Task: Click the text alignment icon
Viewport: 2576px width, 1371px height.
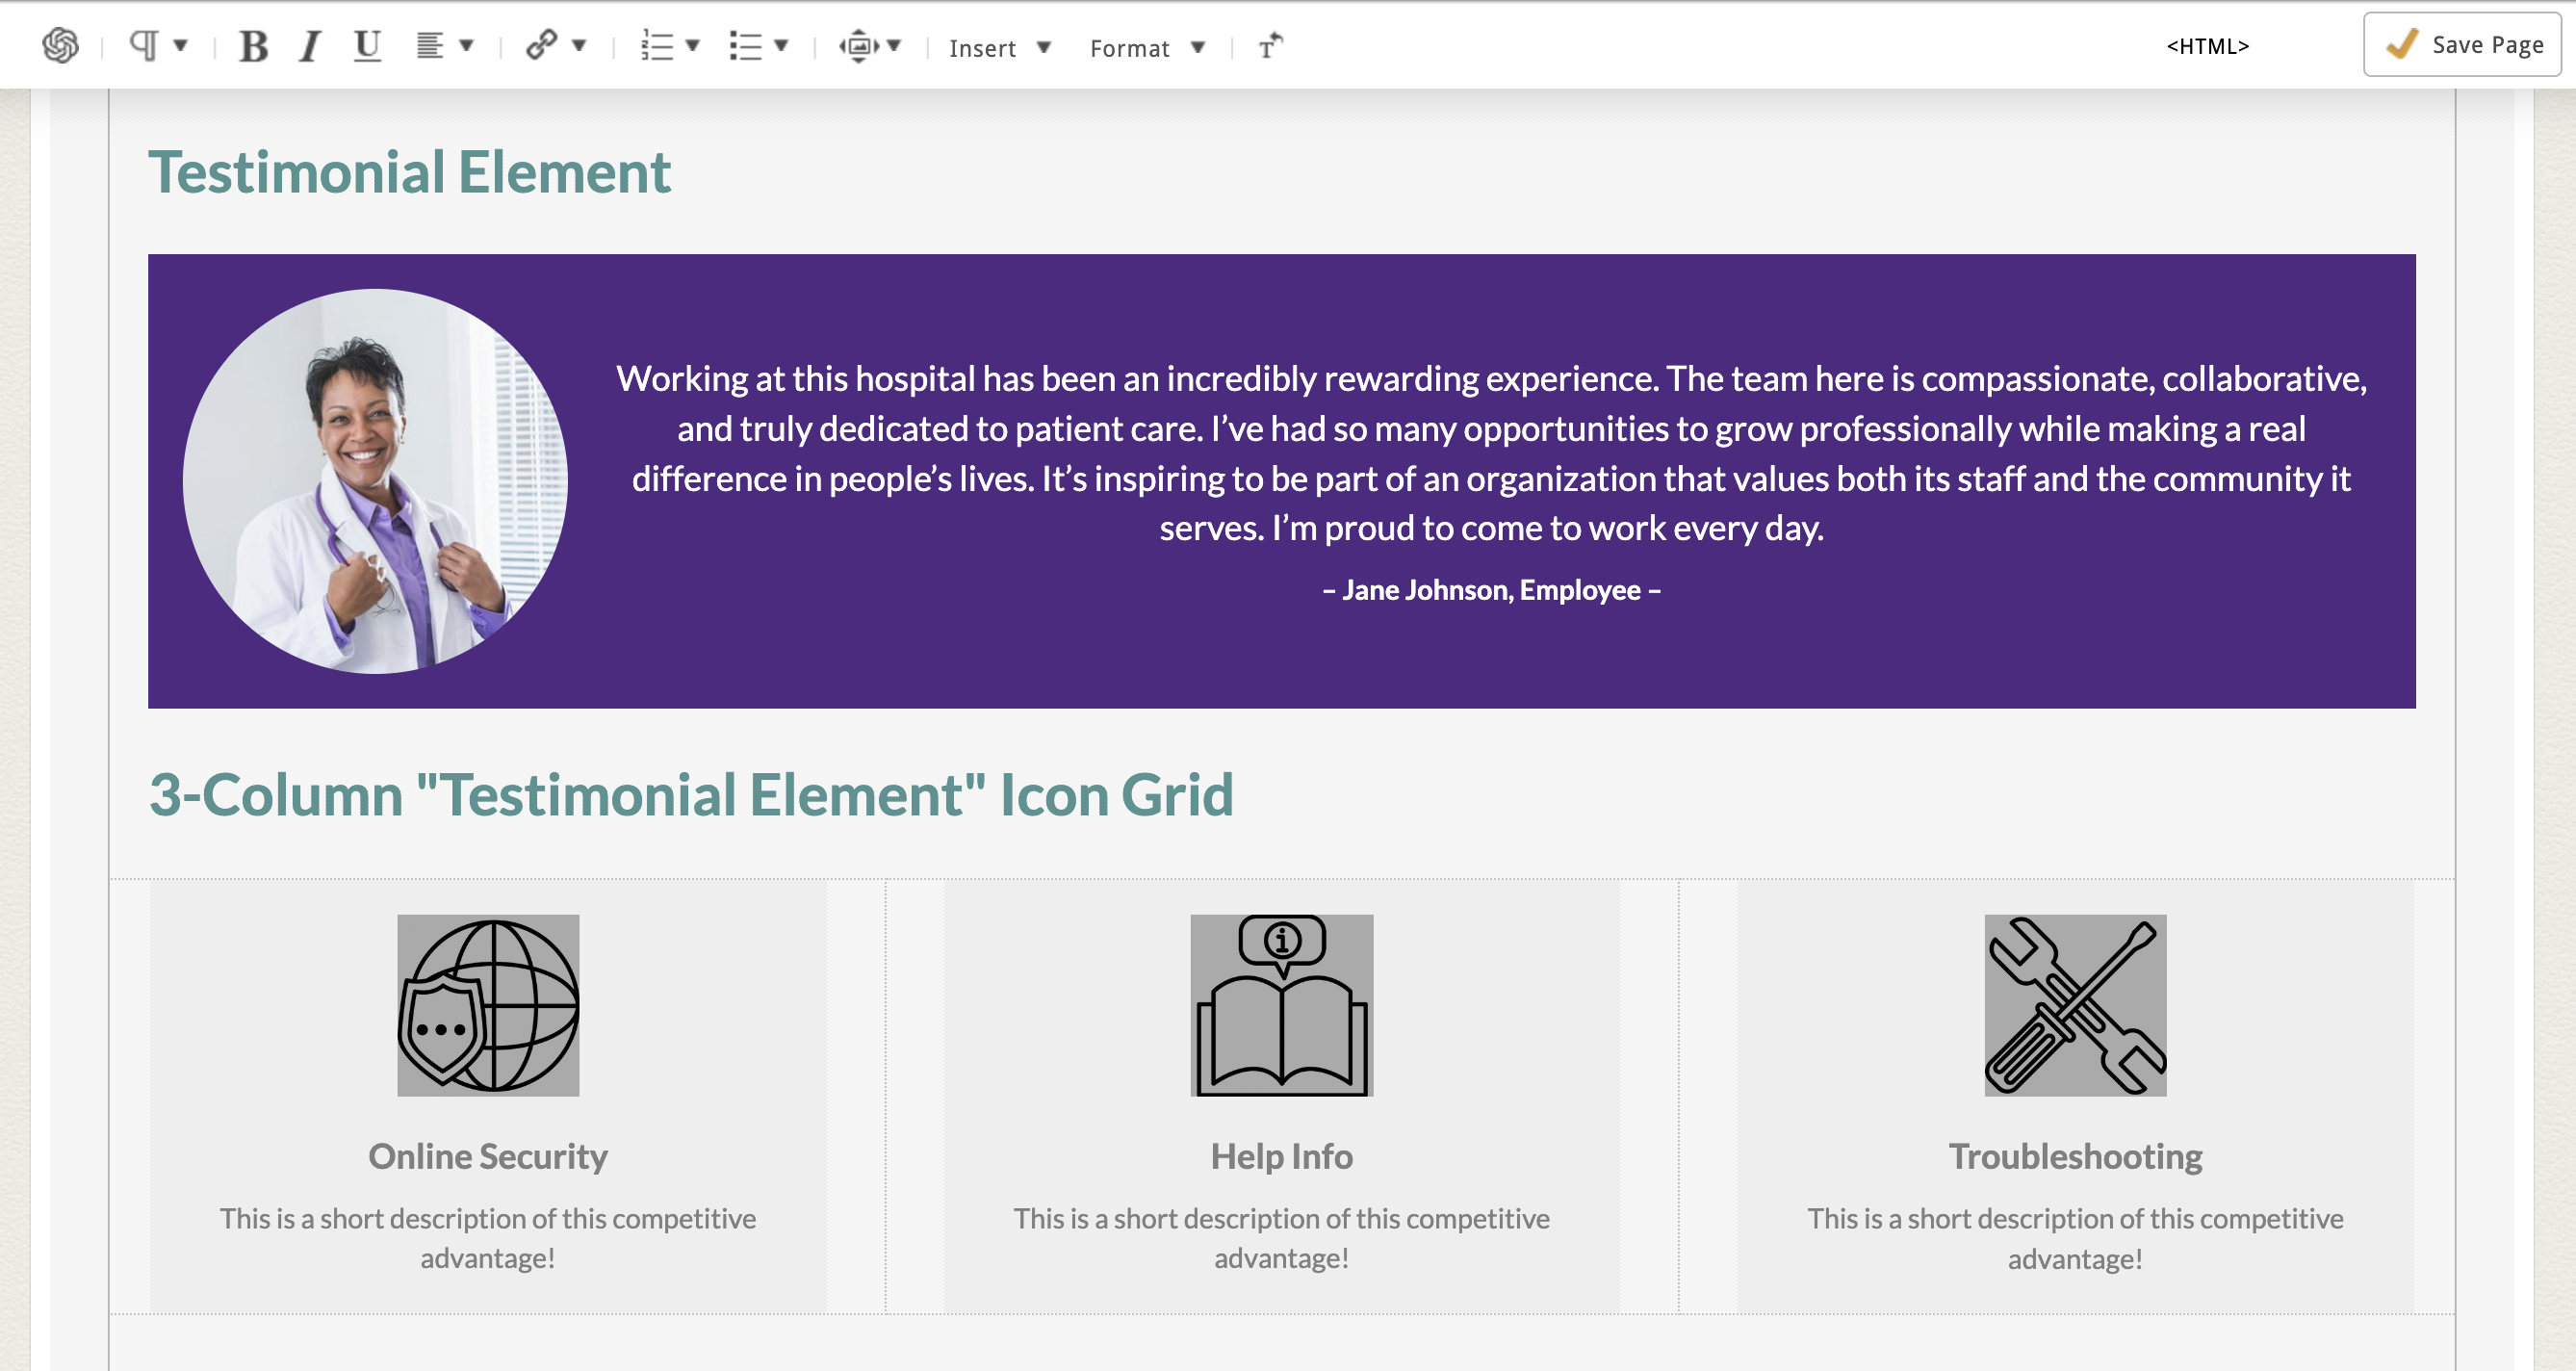Action: [430, 46]
